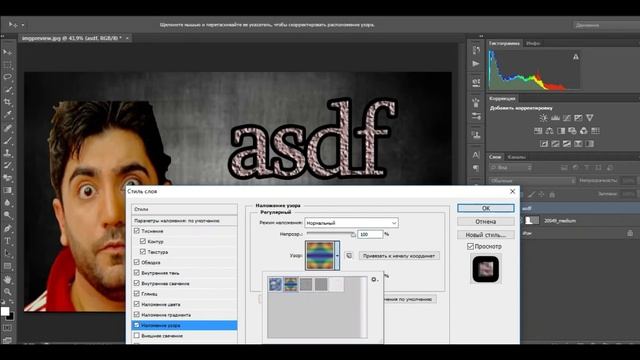
Task: Toggle the Контур checkbox
Action: pyautogui.click(x=143, y=241)
